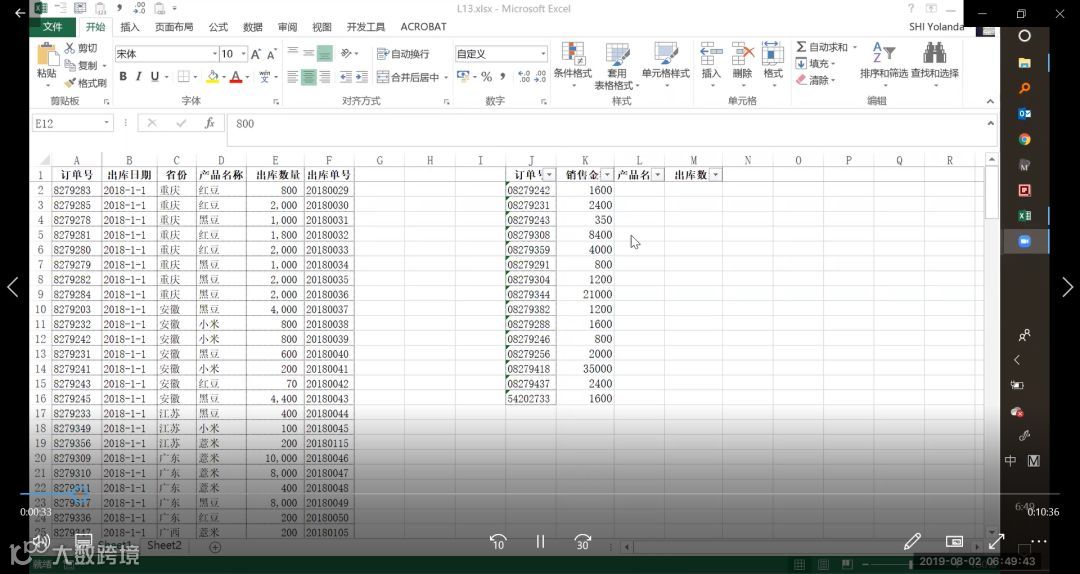The image size is (1080, 574).
Task: Toggle bottom vertical alignment
Action: click(x=324, y=53)
